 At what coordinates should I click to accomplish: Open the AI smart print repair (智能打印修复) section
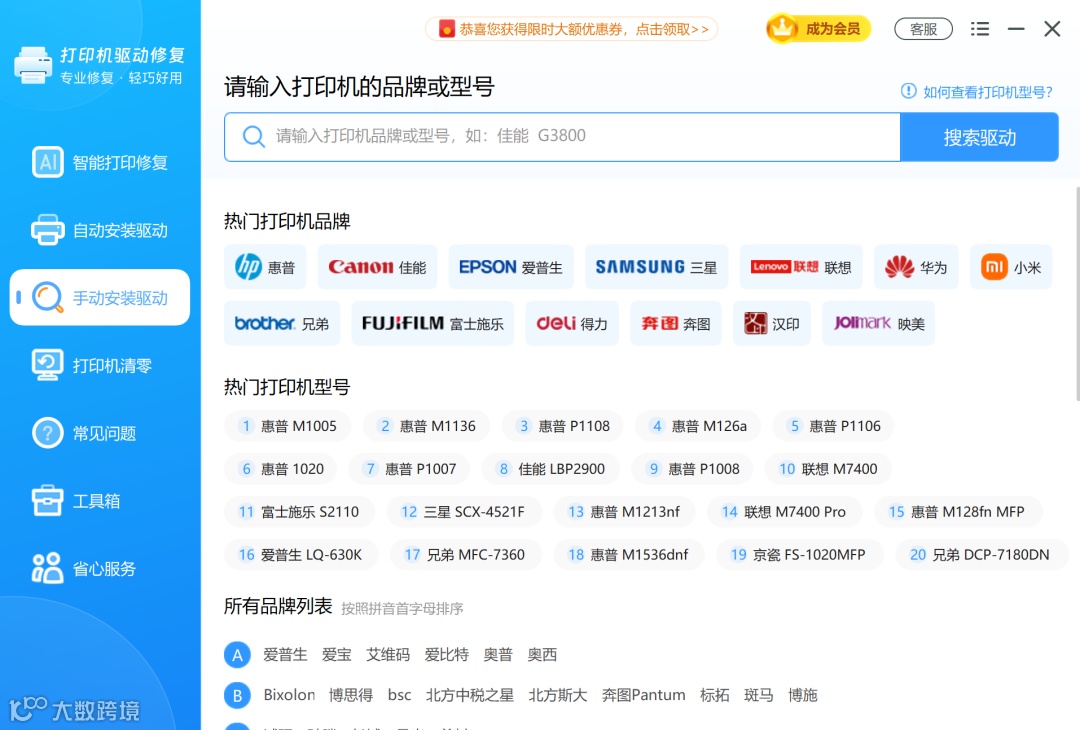[100, 163]
